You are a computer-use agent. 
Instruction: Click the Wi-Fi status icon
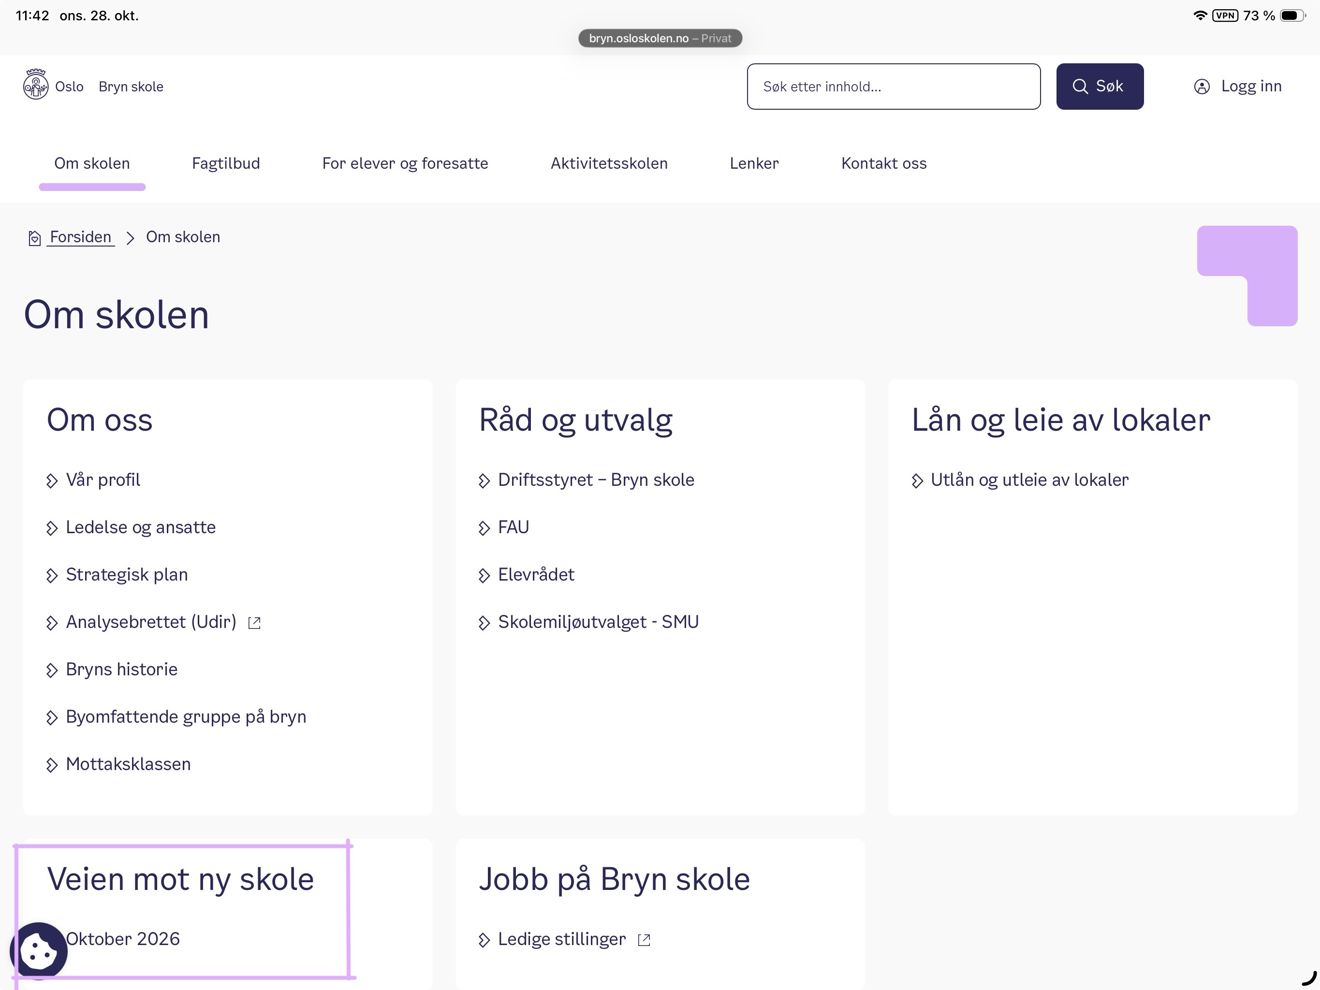(1200, 15)
